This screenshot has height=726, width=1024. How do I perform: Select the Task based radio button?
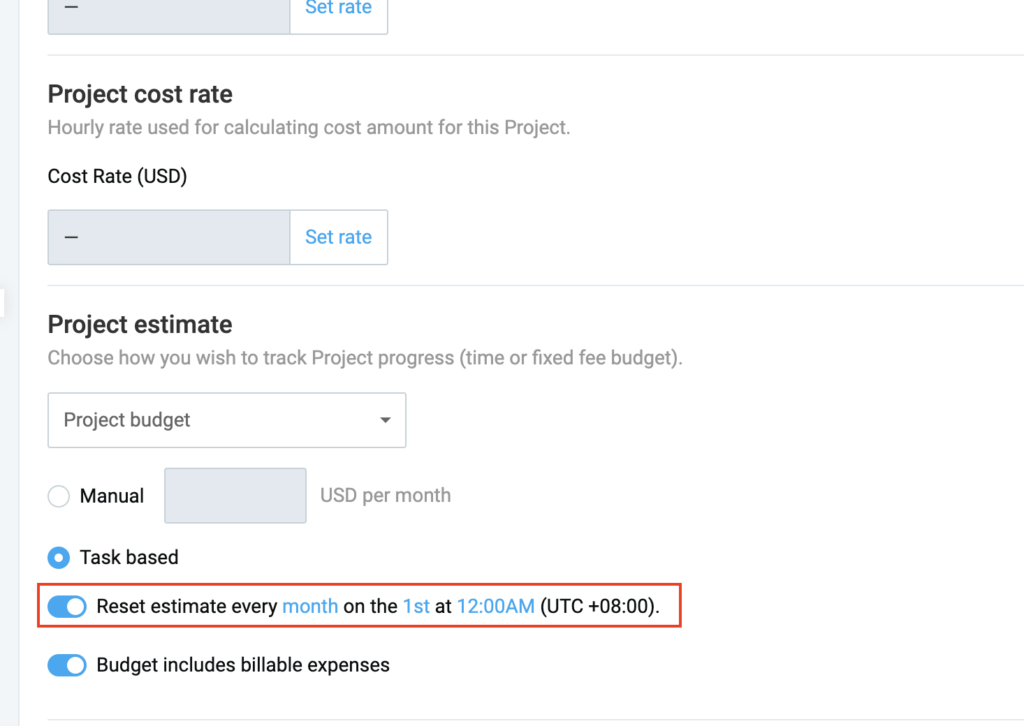coord(59,557)
